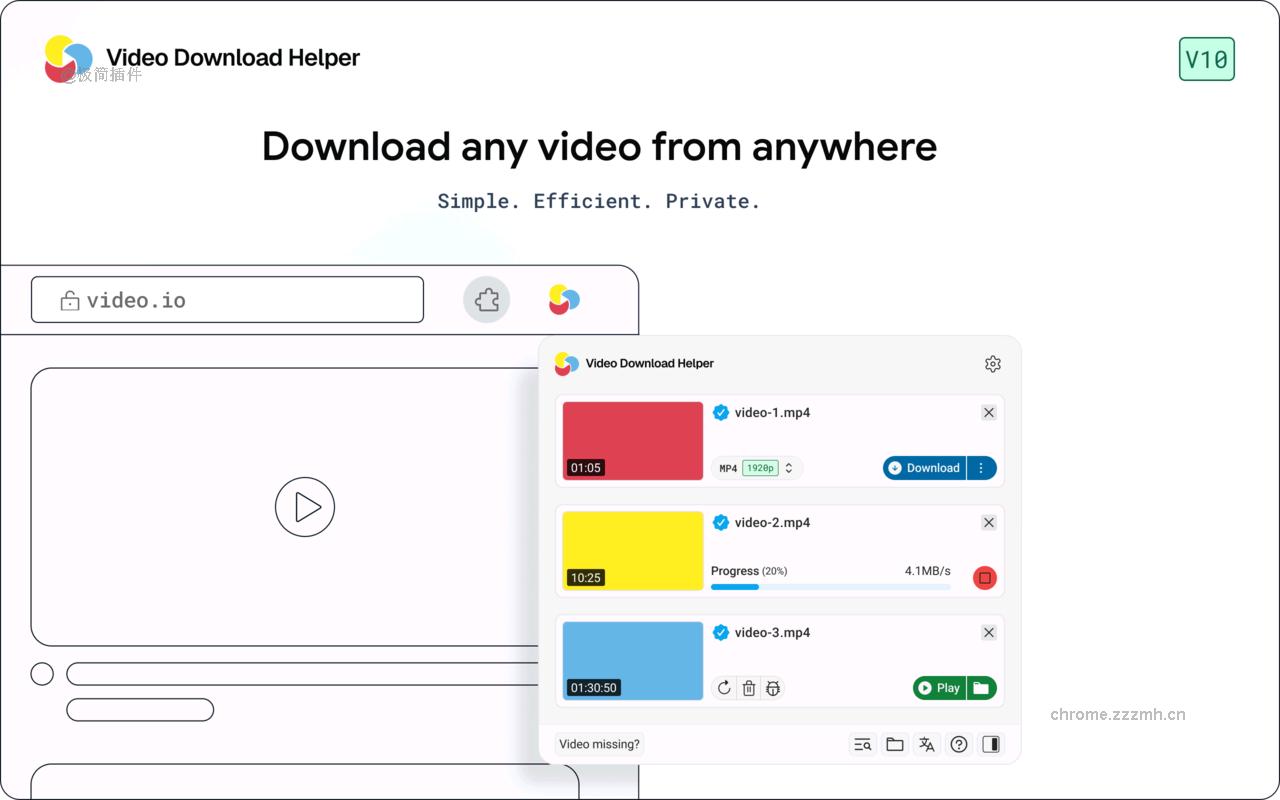Open the green folder button for video-3.mp4
1280x800 pixels.
pos(982,688)
